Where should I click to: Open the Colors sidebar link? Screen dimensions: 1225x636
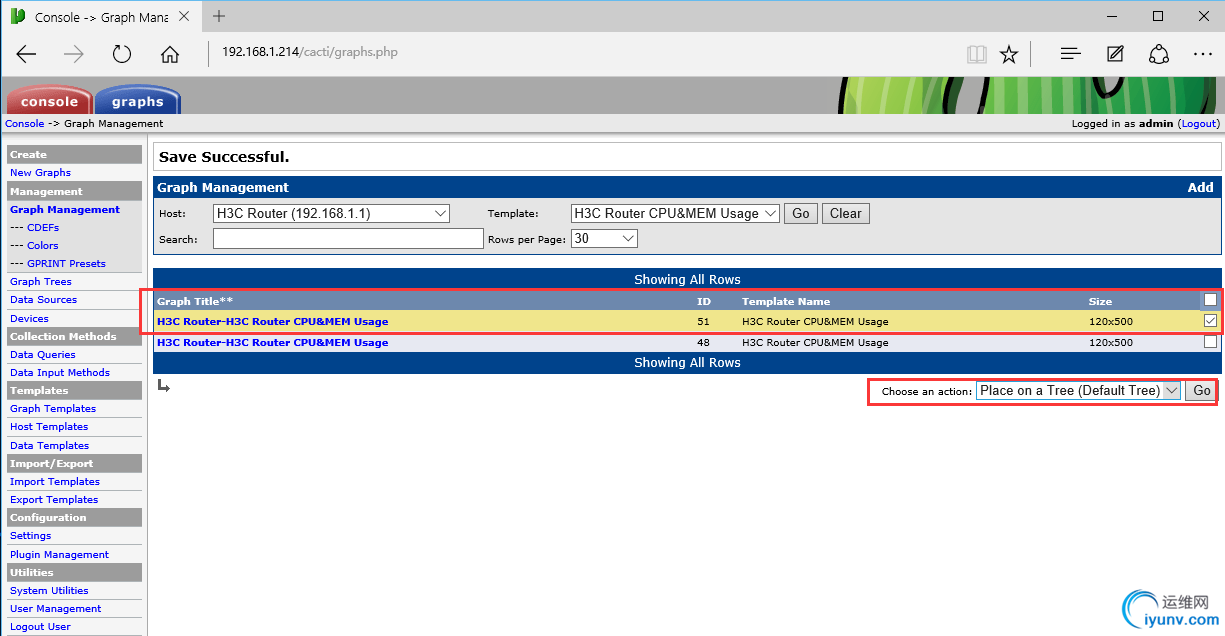click(x=43, y=246)
